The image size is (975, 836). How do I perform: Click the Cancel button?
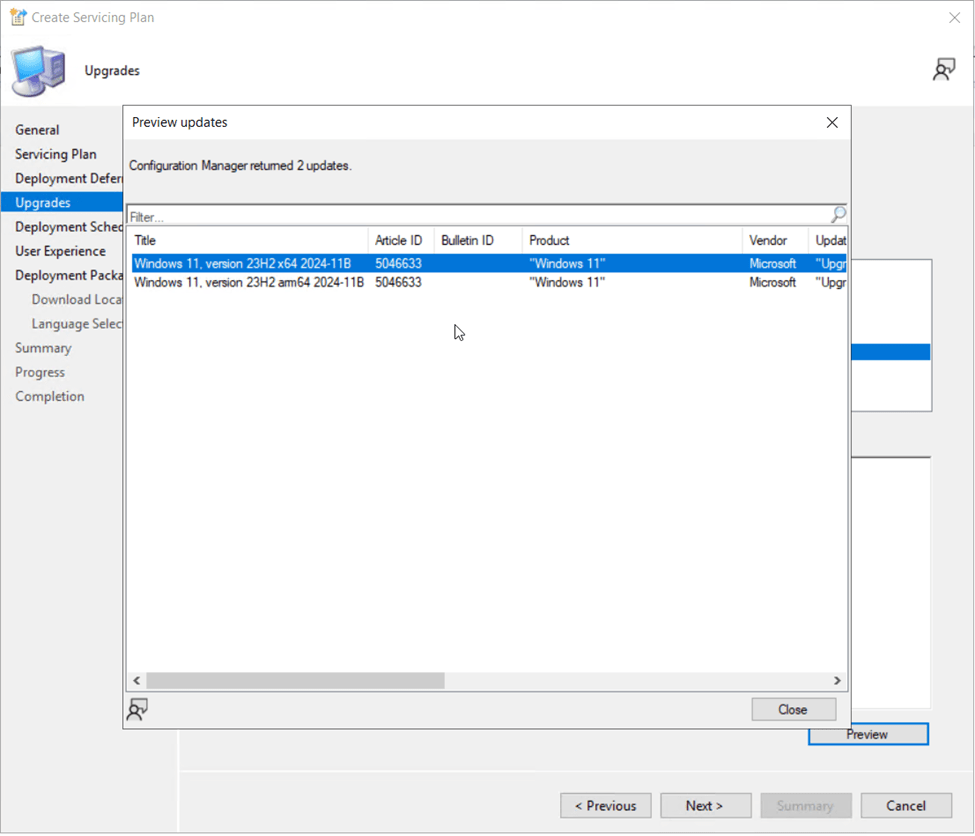pyautogui.click(x=906, y=806)
